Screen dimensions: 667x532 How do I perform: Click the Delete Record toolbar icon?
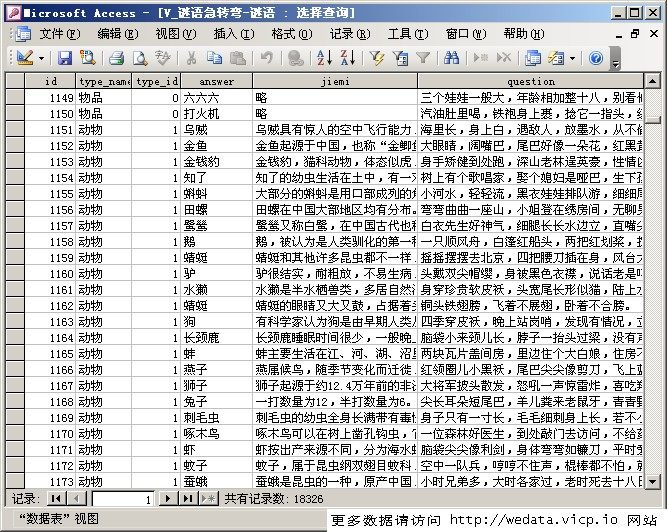[x=504, y=58]
